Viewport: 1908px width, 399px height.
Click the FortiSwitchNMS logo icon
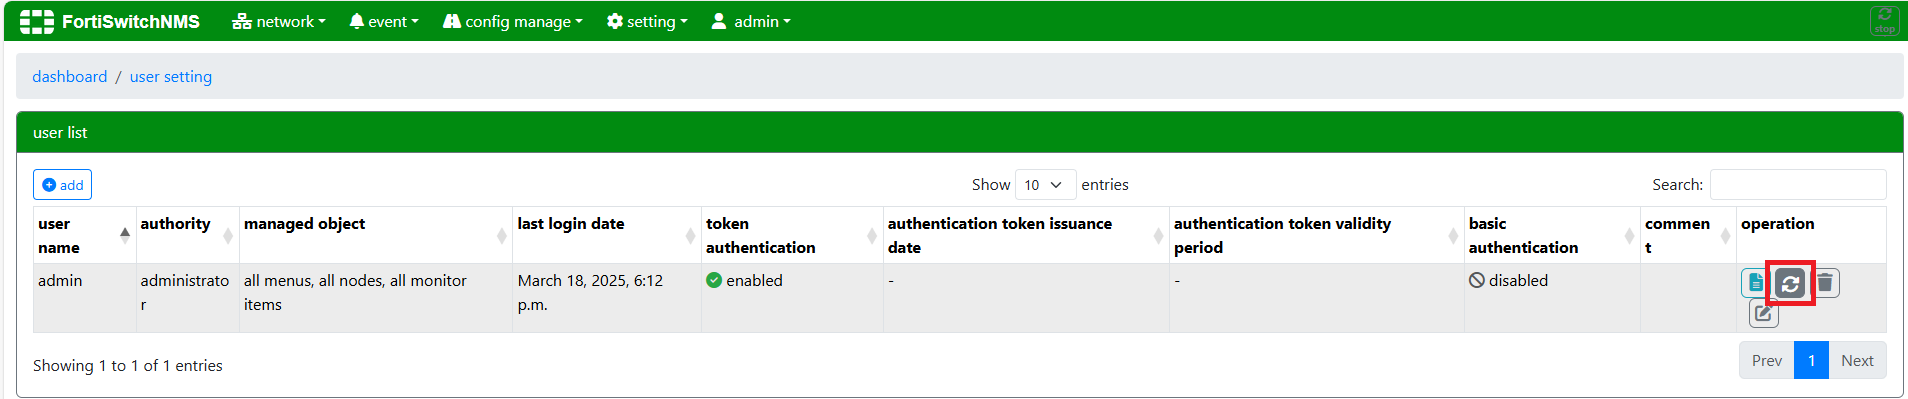pyautogui.click(x=37, y=21)
